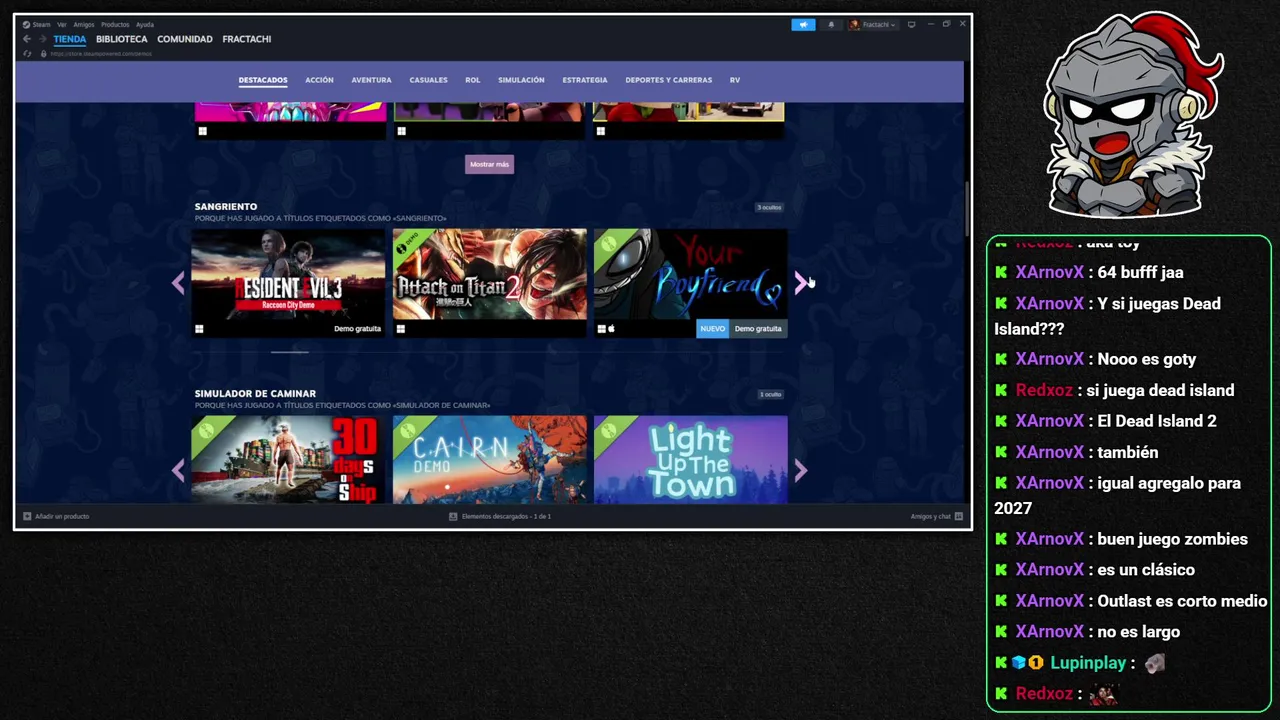Select the CASUALES category tab

pyautogui.click(x=428, y=80)
